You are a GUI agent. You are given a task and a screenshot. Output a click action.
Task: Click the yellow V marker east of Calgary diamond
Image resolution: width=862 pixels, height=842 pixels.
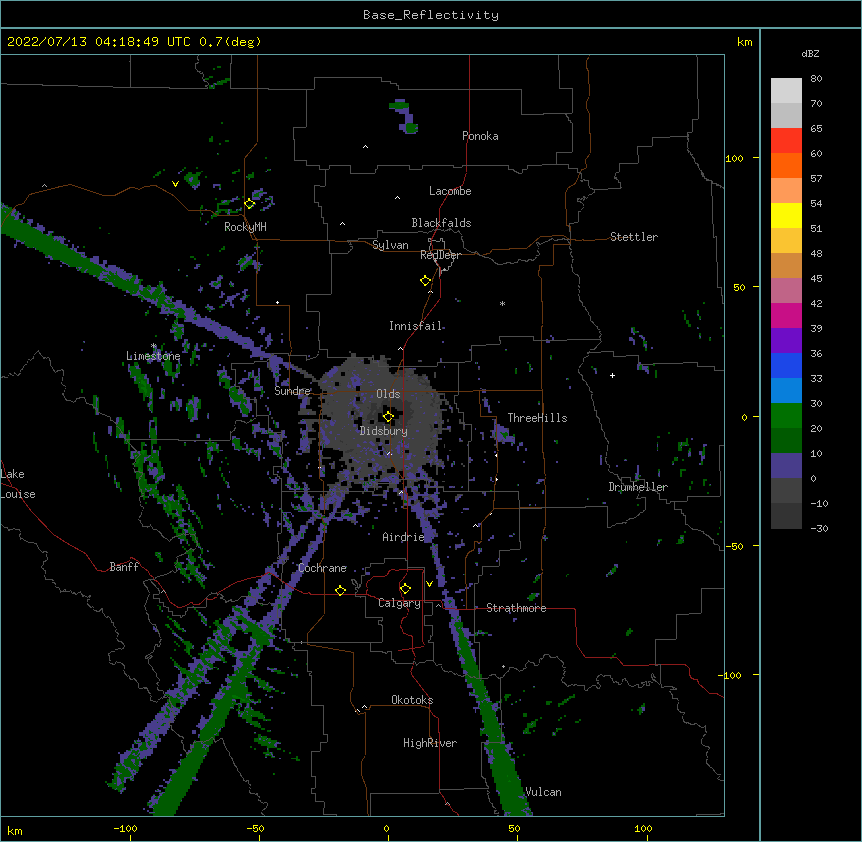(x=429, y=584)
